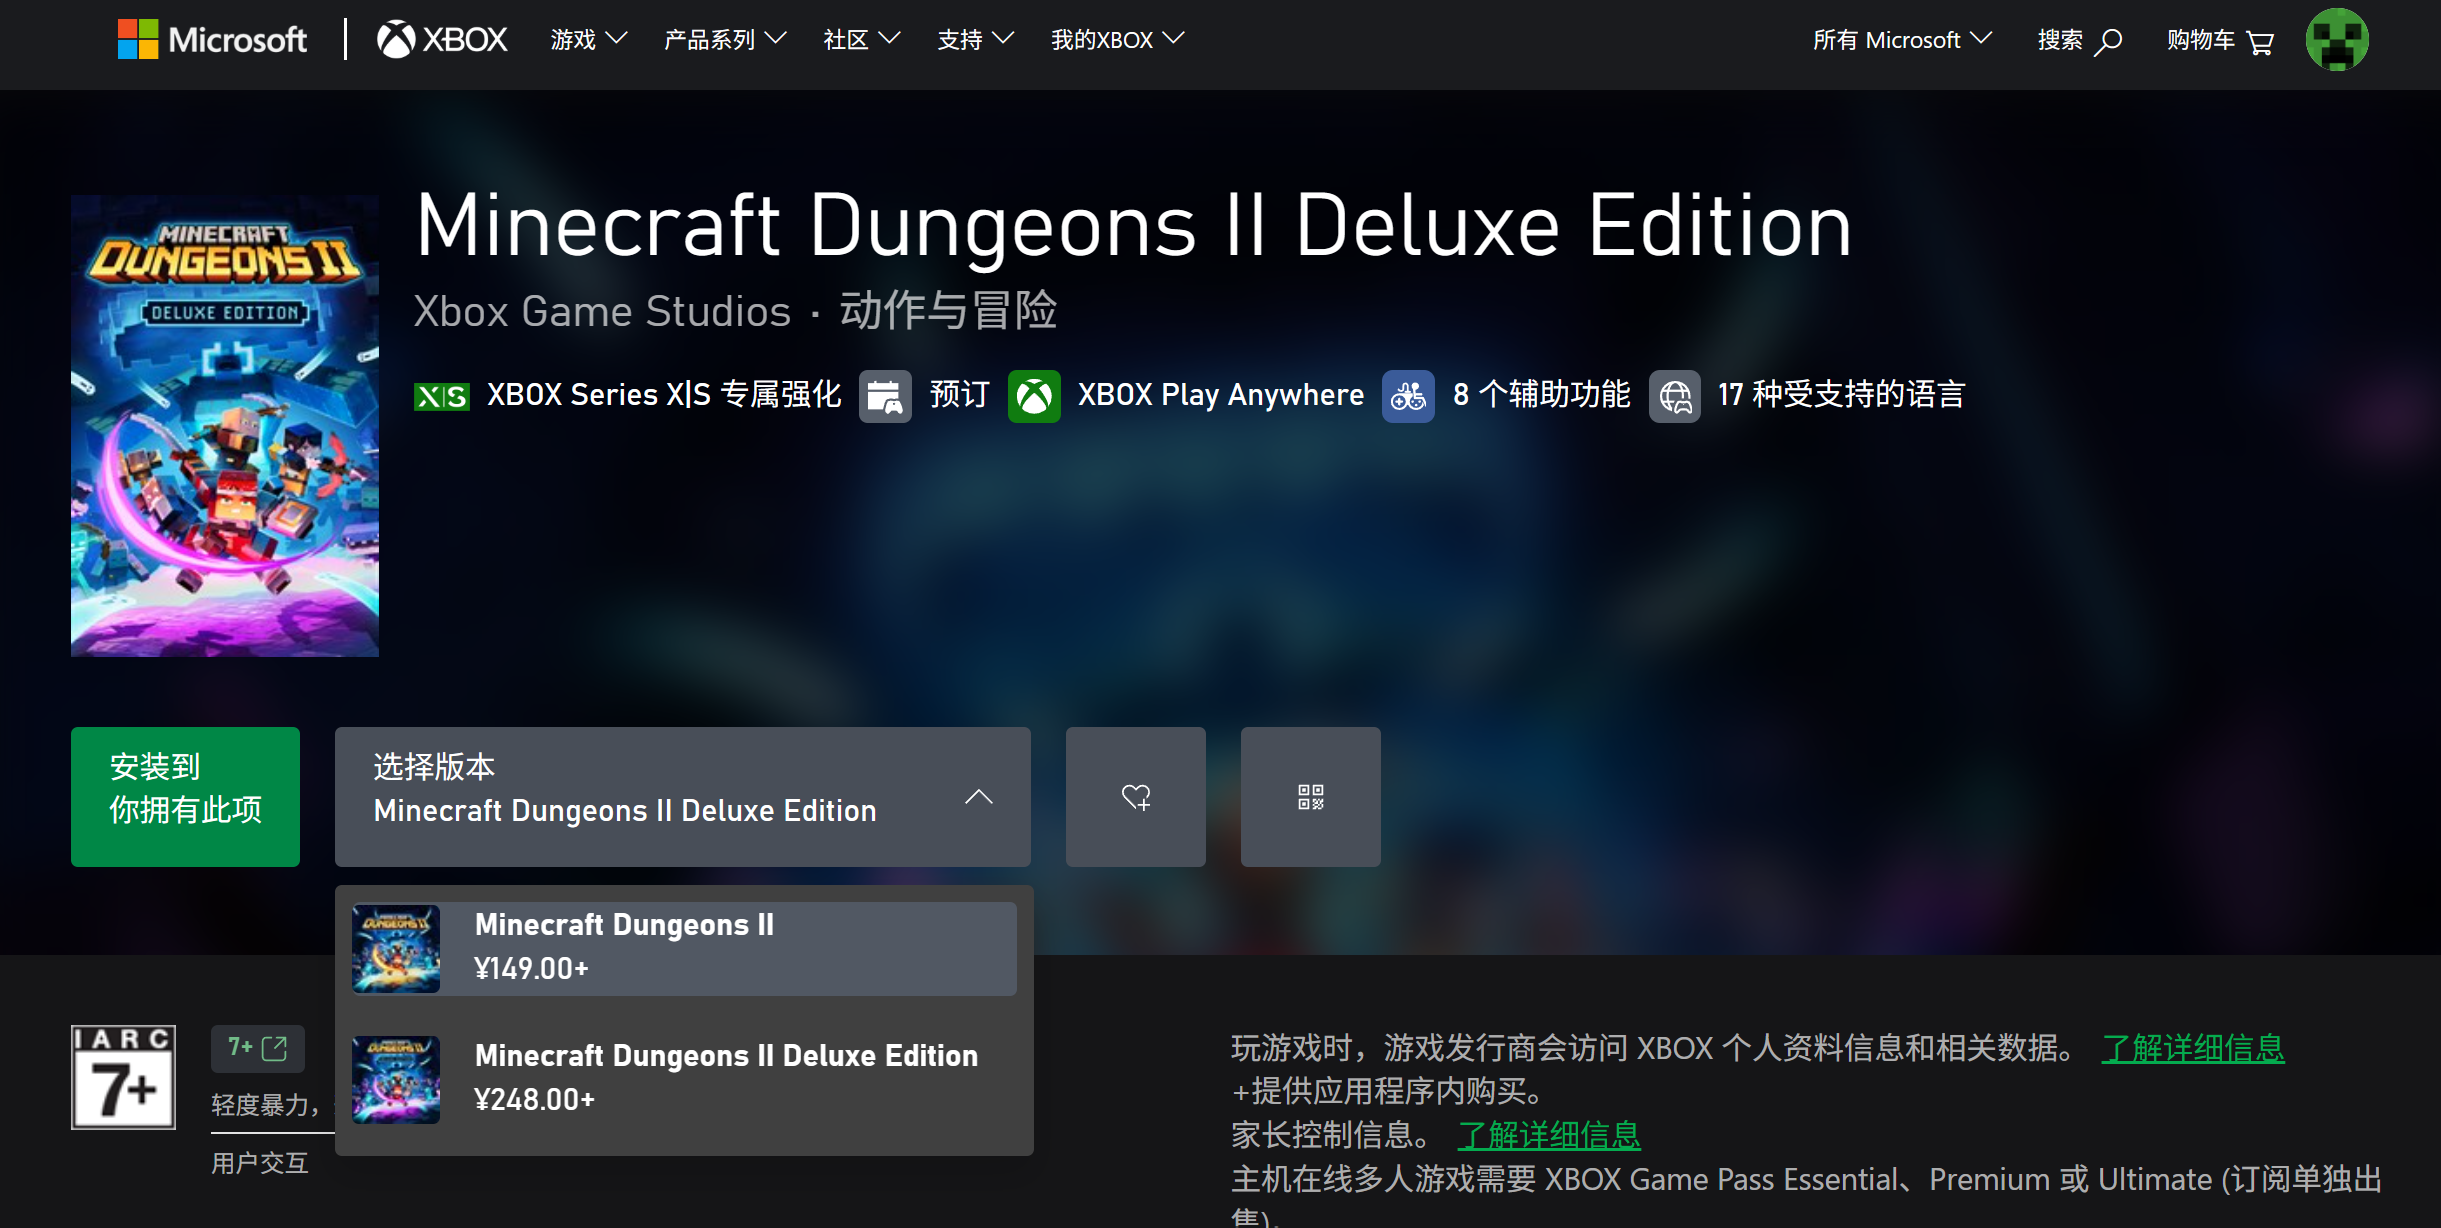Image resolution: width=2441 pixels, height=1228 pixels.
Task: Click the 8 个辅助功能 label
Action: (x=1542, y=395)
